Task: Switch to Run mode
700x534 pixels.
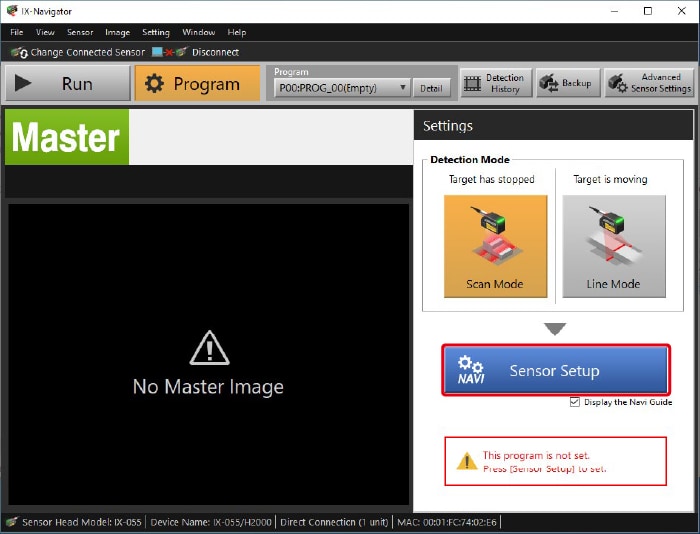Action: (x=67, y=84)
